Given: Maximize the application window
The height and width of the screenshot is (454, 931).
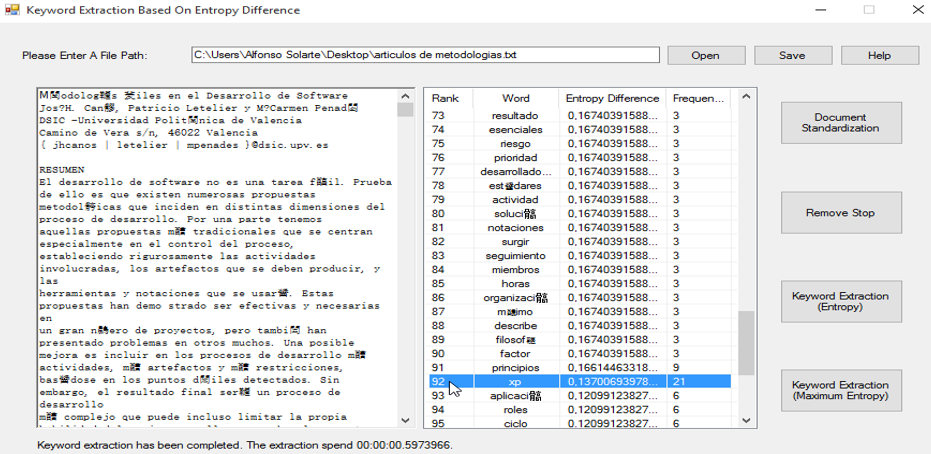Looking at the screenshot, I should [x=868, y=10].
